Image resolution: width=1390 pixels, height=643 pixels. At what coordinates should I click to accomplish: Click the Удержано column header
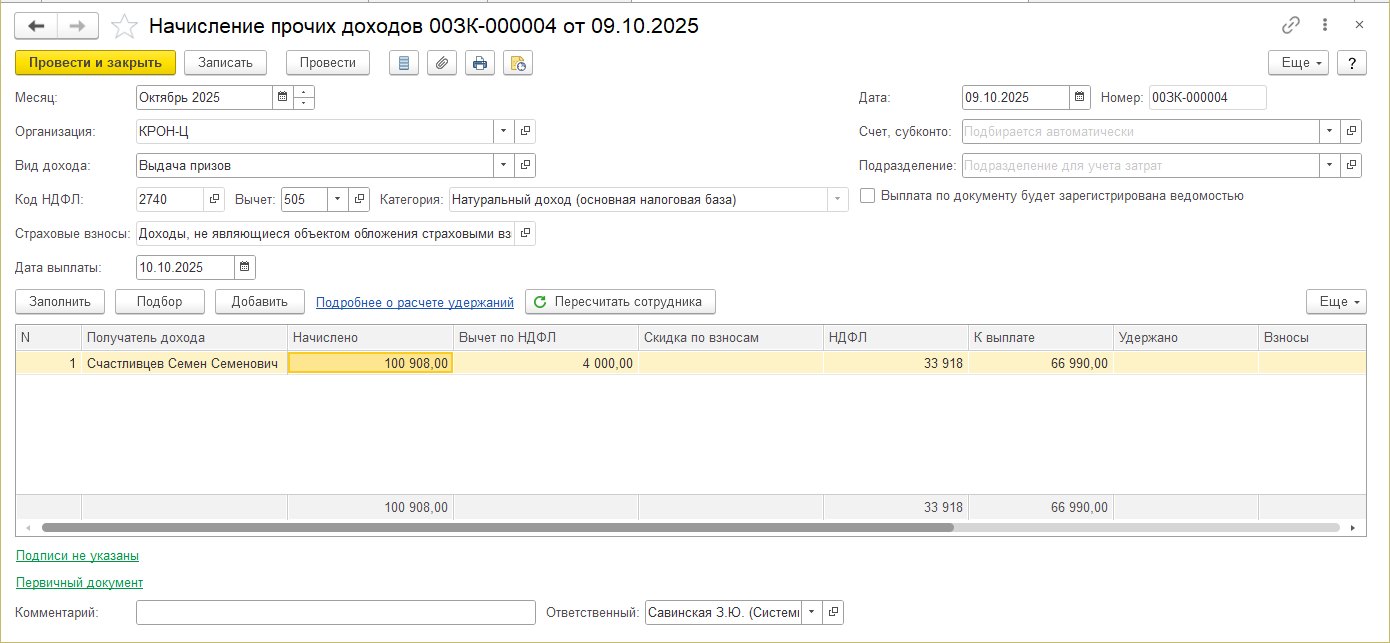[1186, 338]
